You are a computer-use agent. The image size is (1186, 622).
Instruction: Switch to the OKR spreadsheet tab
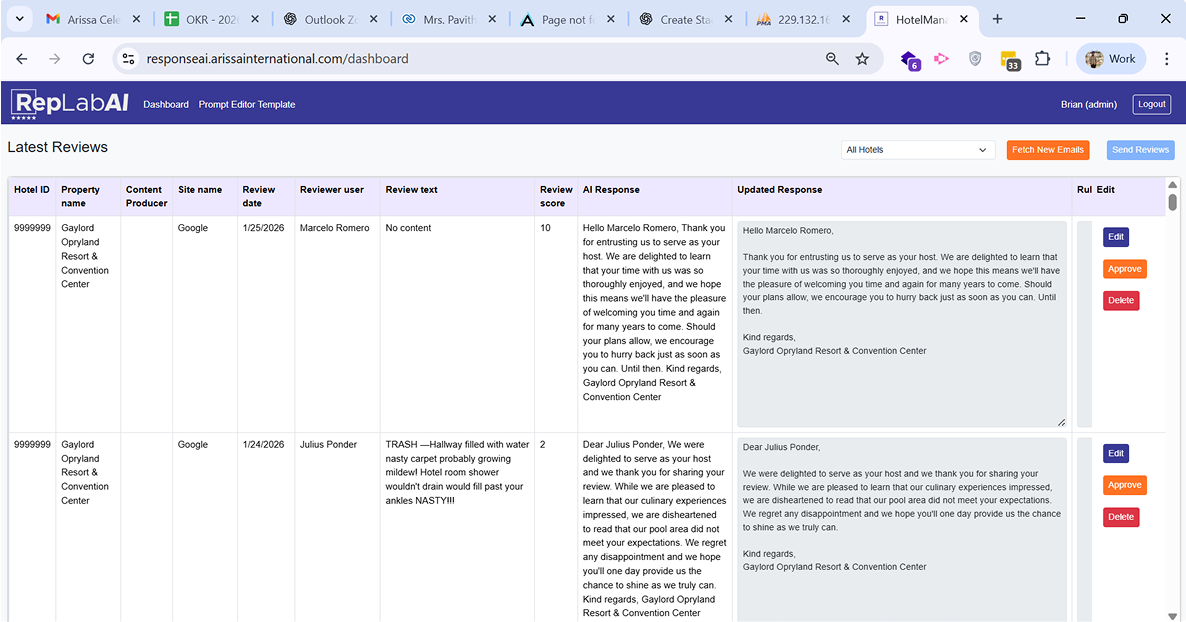[x=210, y=19]
